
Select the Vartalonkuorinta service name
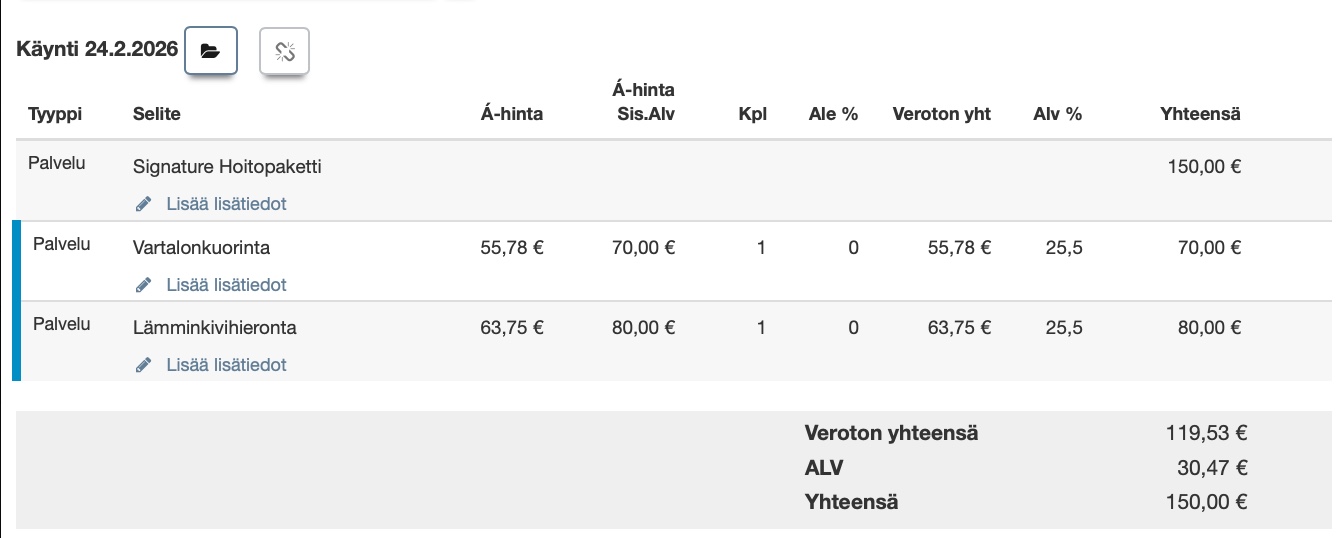click(201, 247)
